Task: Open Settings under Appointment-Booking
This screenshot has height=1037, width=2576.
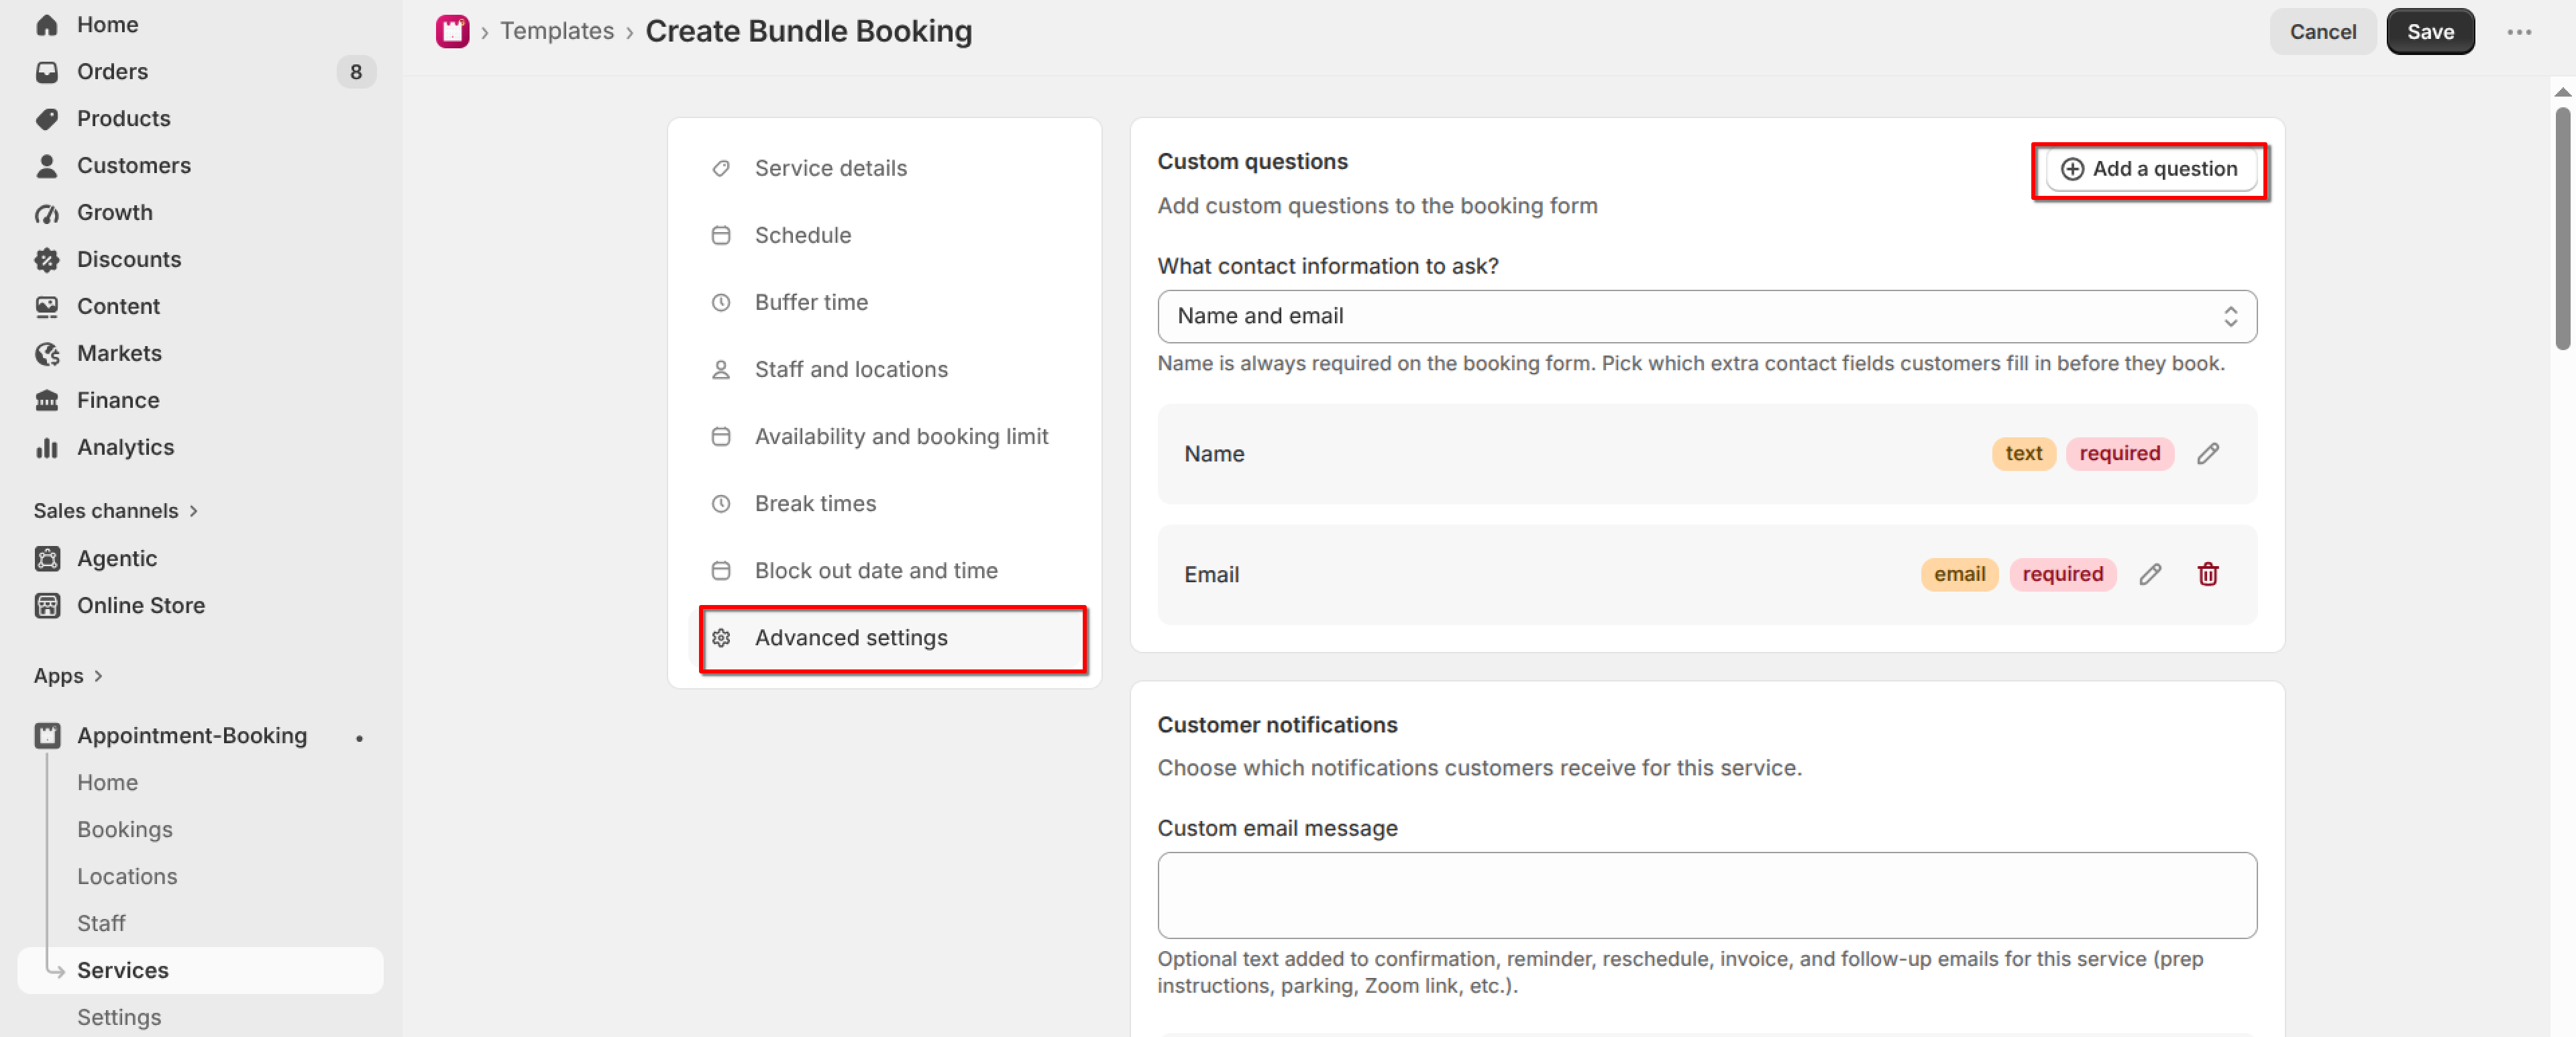Action: point(119,1017)
